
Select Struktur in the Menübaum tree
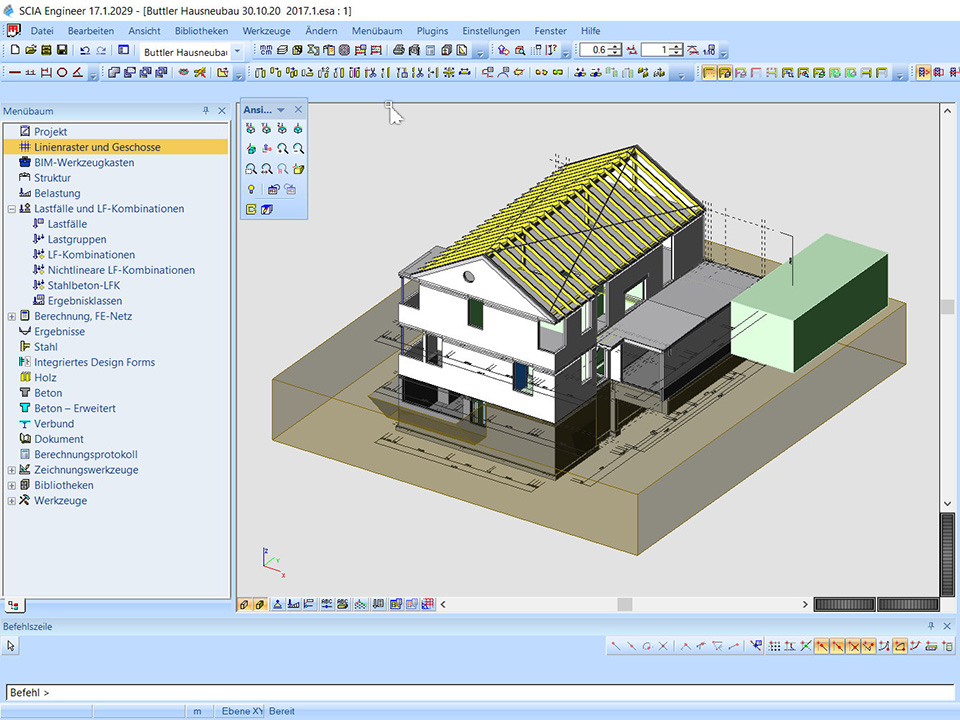tap(52, 178)
